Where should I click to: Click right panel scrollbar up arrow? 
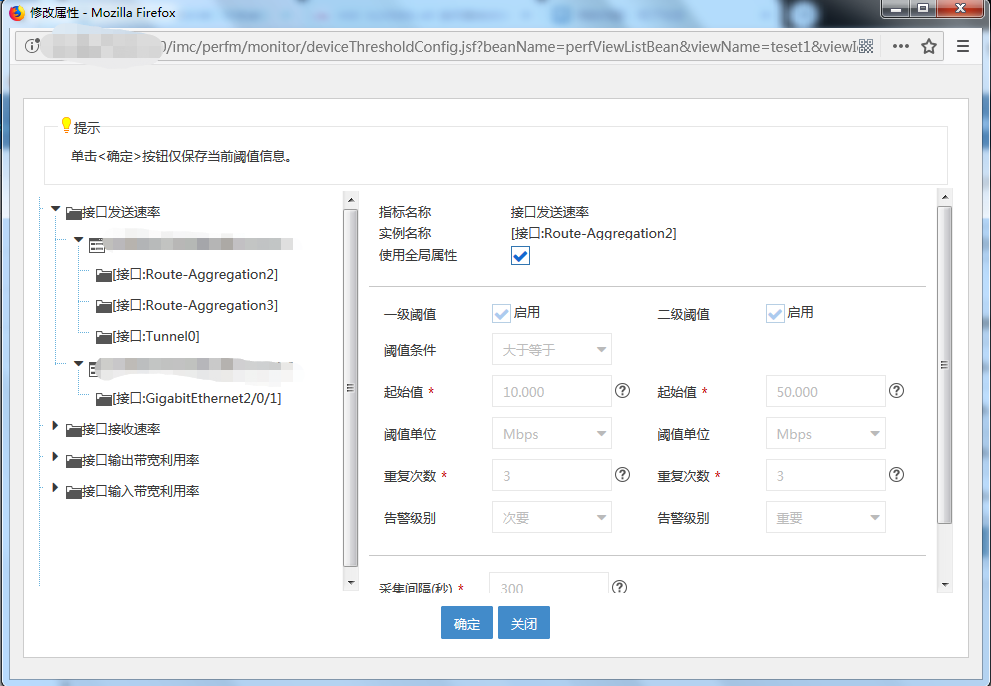(945, 197)
